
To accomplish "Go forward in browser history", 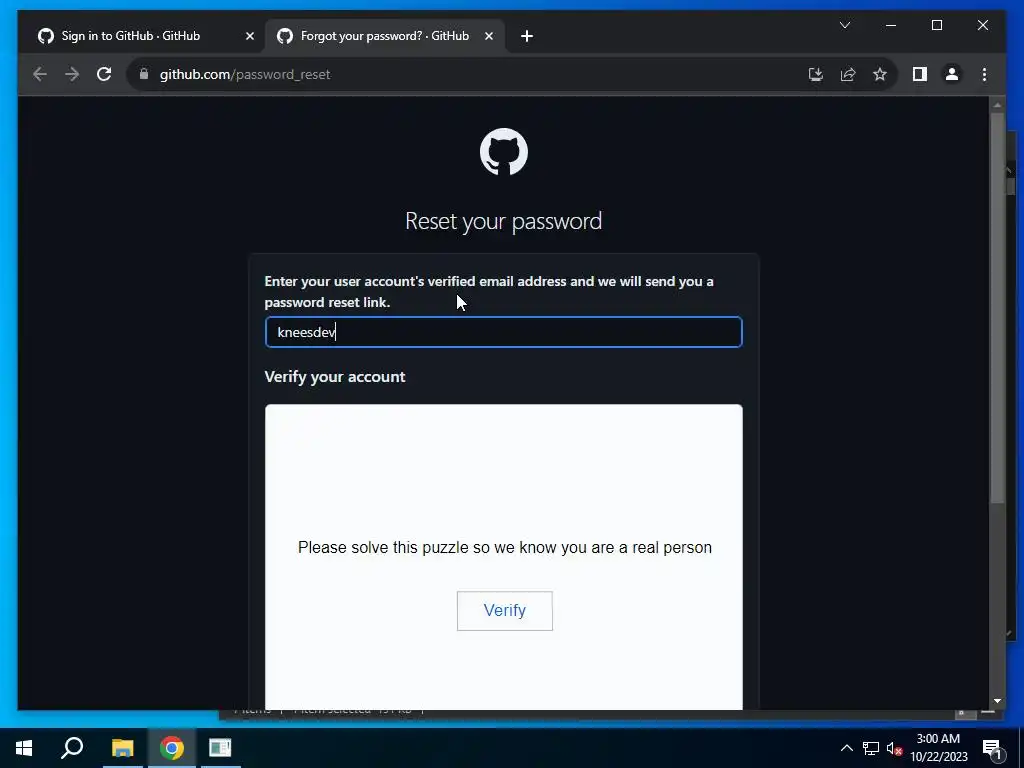I will point(72,74).
